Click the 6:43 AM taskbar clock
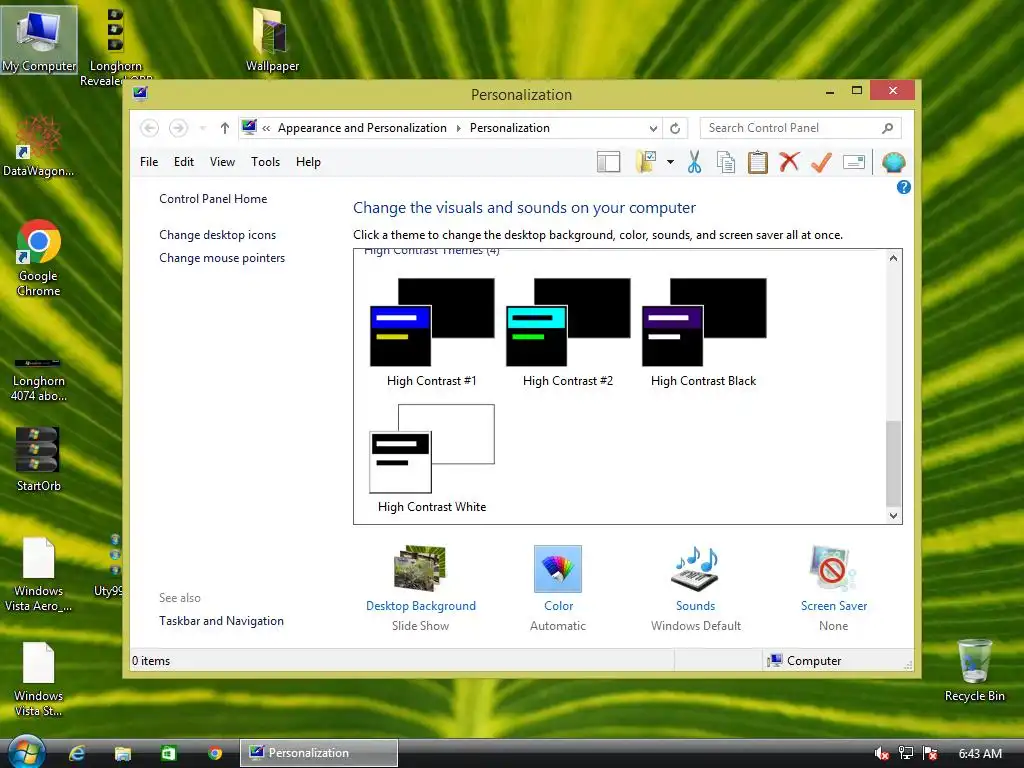This screenshot has width=1024, height=768. tap(980, 754)
